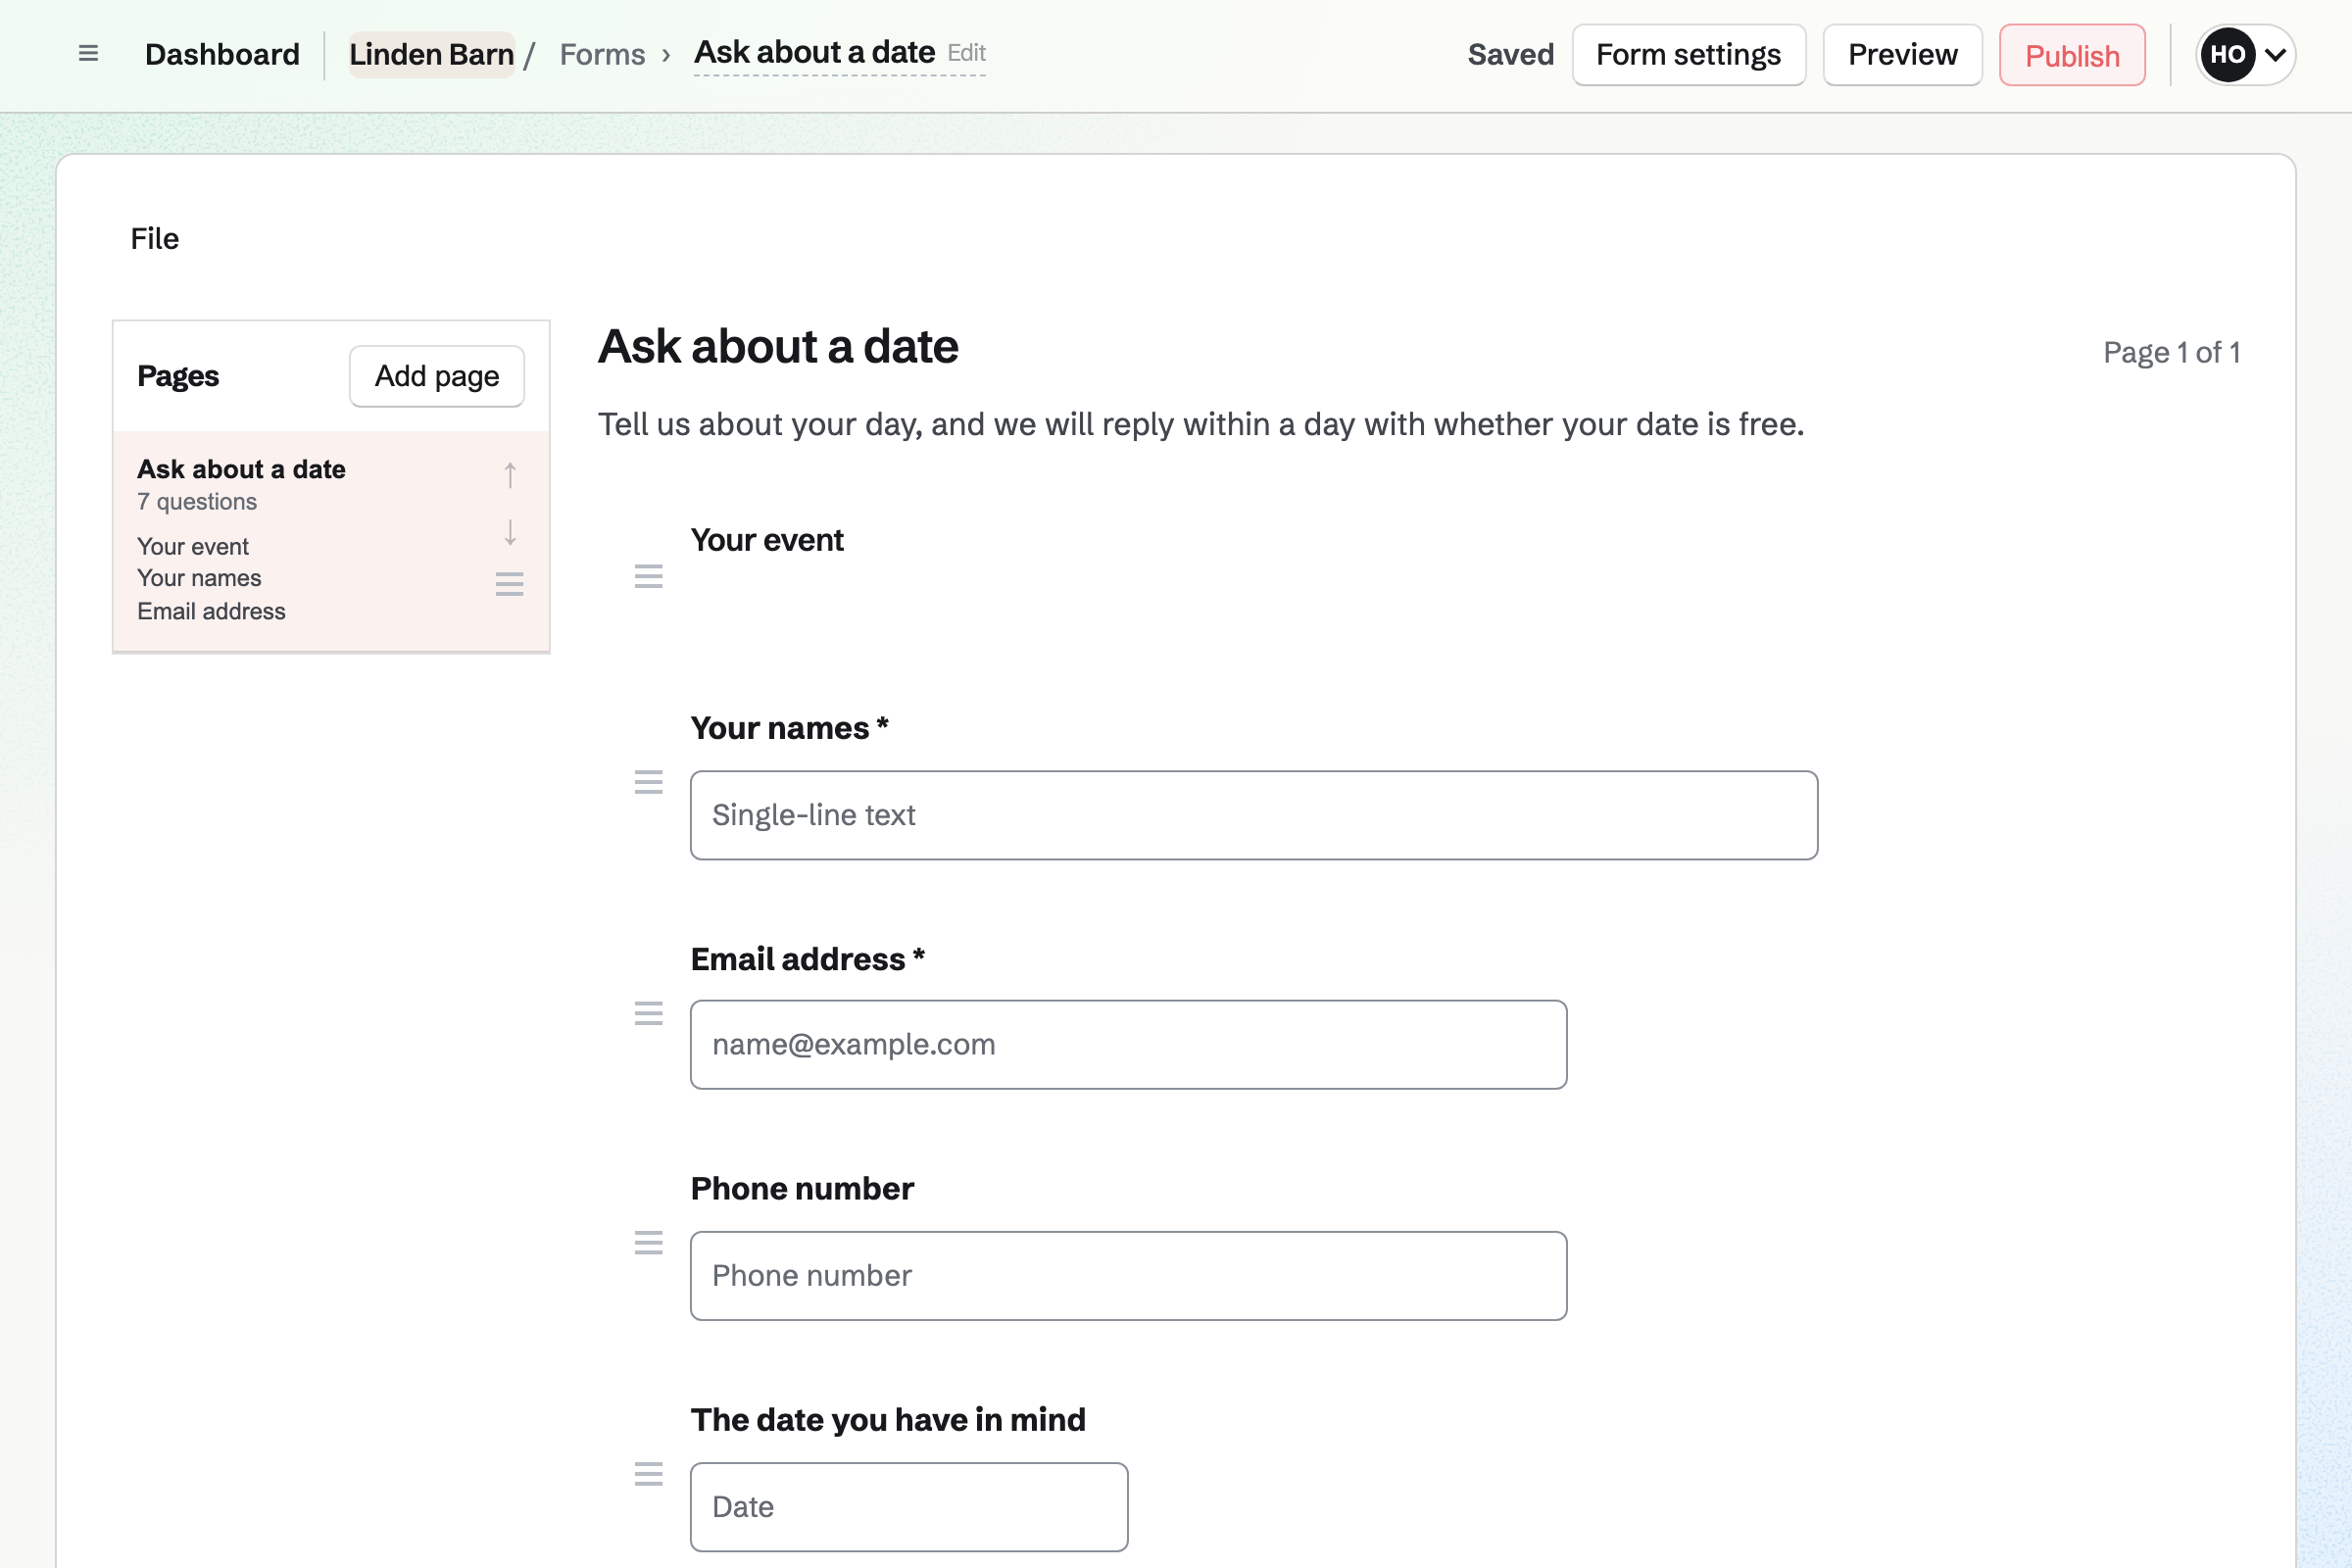Screen dimensions: 2352x1568
Task: Open the HO account dropdown
Action: coord(2245,55)
